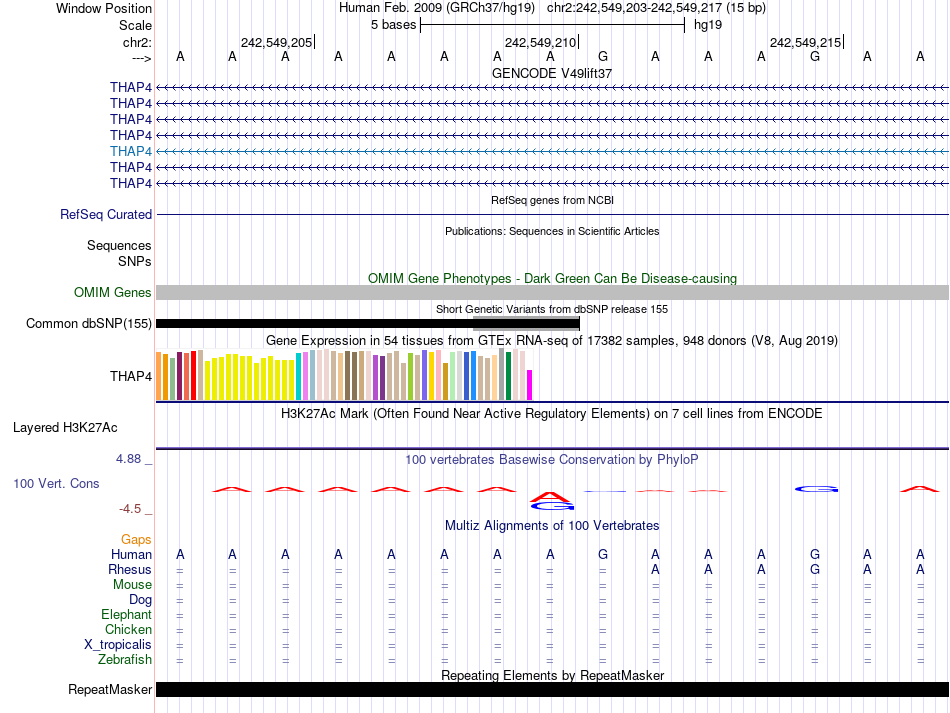This screenshot has height=713, width=950.
Task: Click the Gaps label in alignment track
Action: (x=136, y=539)
